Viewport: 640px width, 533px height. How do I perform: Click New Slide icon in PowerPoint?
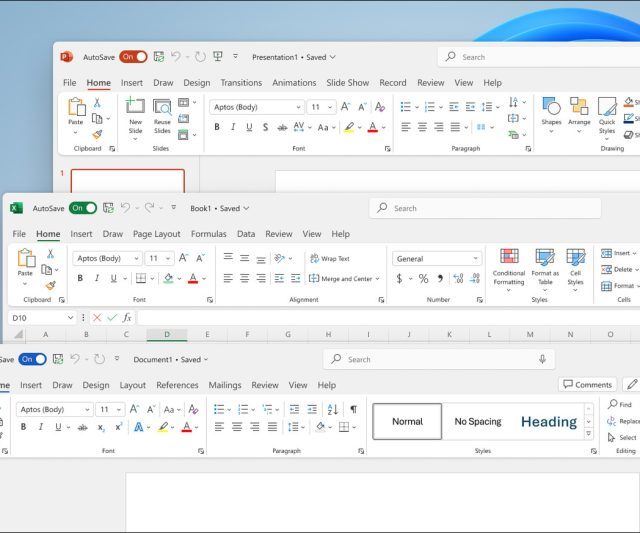(135, 105)
